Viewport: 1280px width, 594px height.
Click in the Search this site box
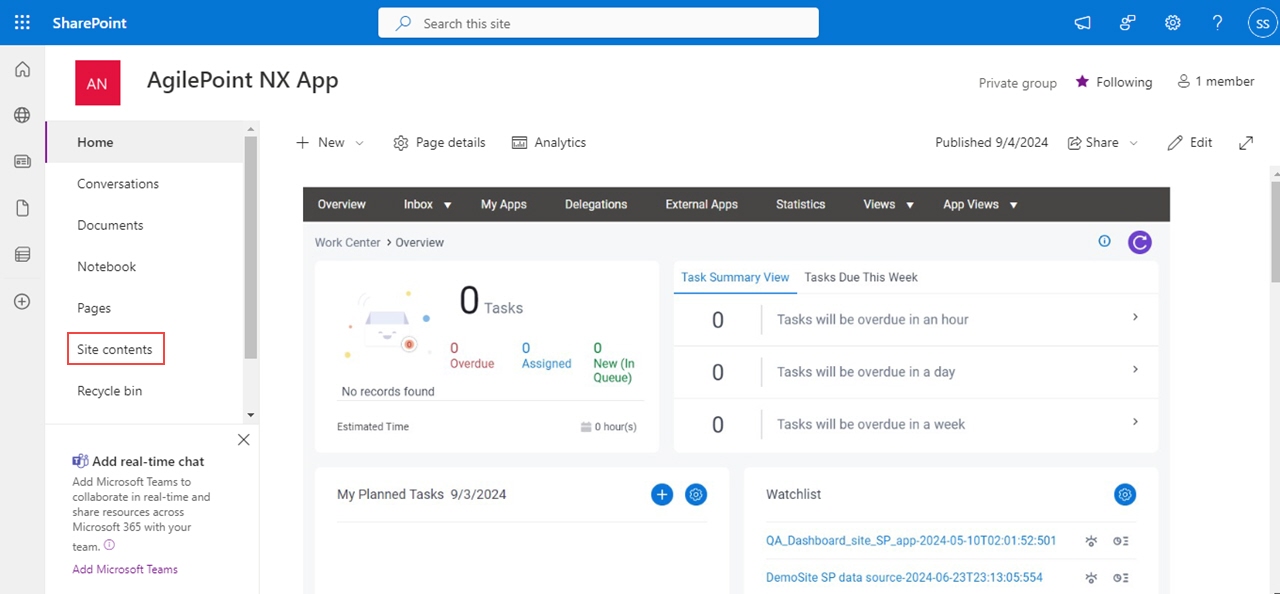click(x=598, y=23)
